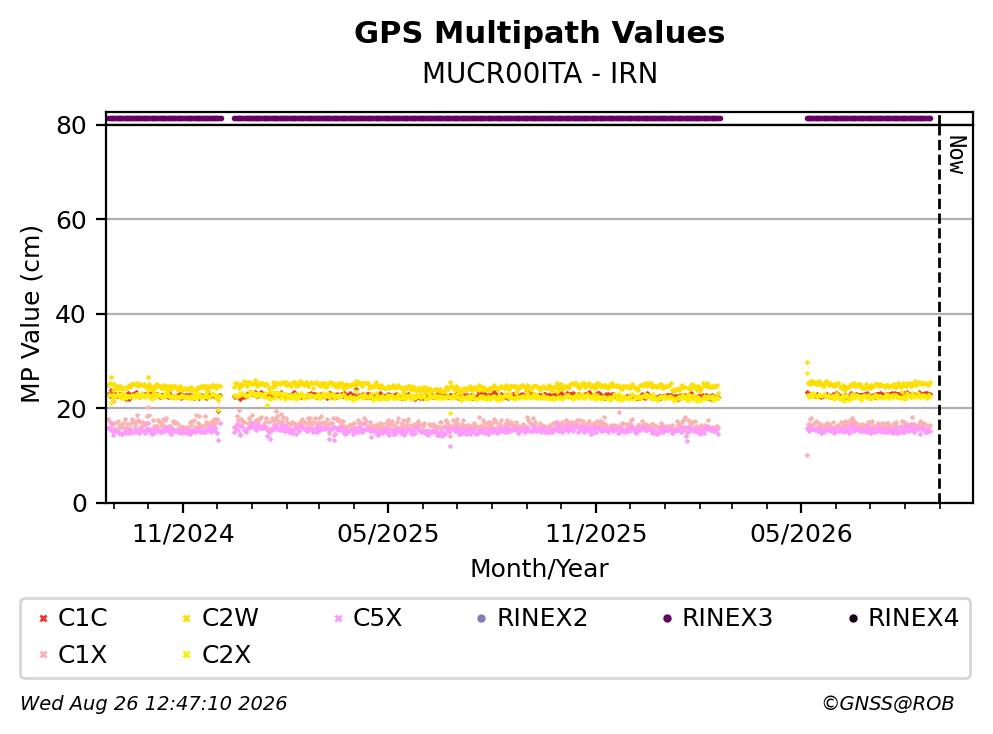Click the C2W yellow legend marker
993x734 pixels.
[x=186, y=618]
